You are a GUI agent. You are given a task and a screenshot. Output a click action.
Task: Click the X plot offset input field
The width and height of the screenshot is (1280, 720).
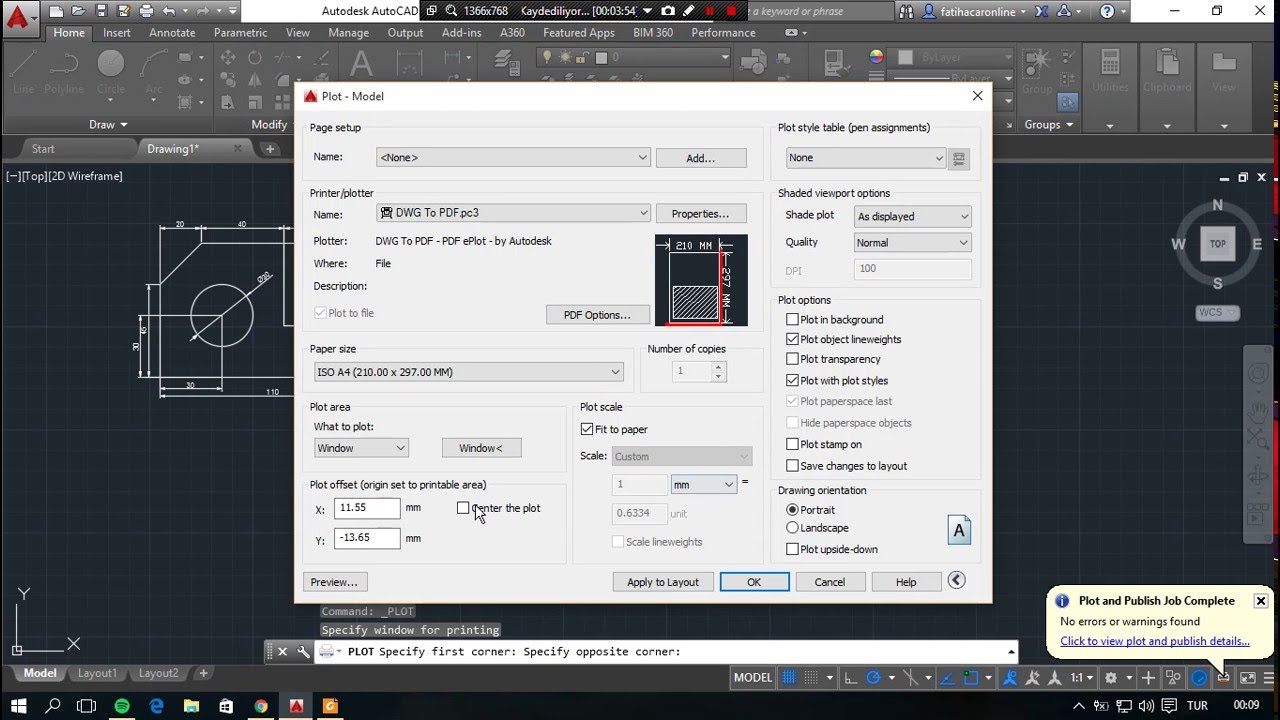coord(367,508)
